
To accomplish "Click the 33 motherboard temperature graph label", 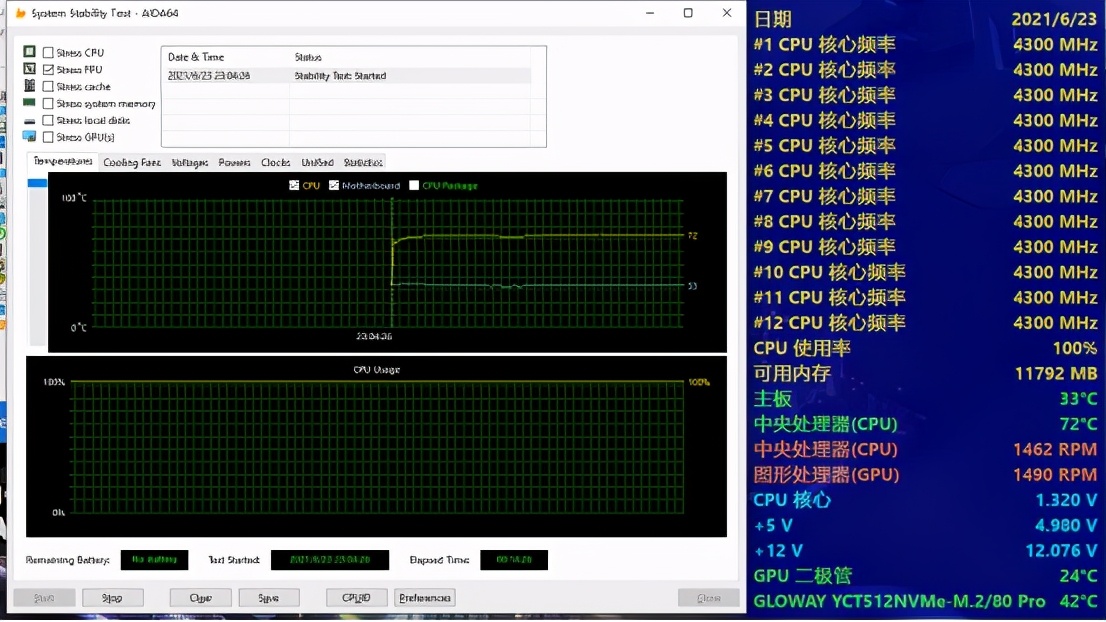I will pyautogui.click(x=692, y=286).
